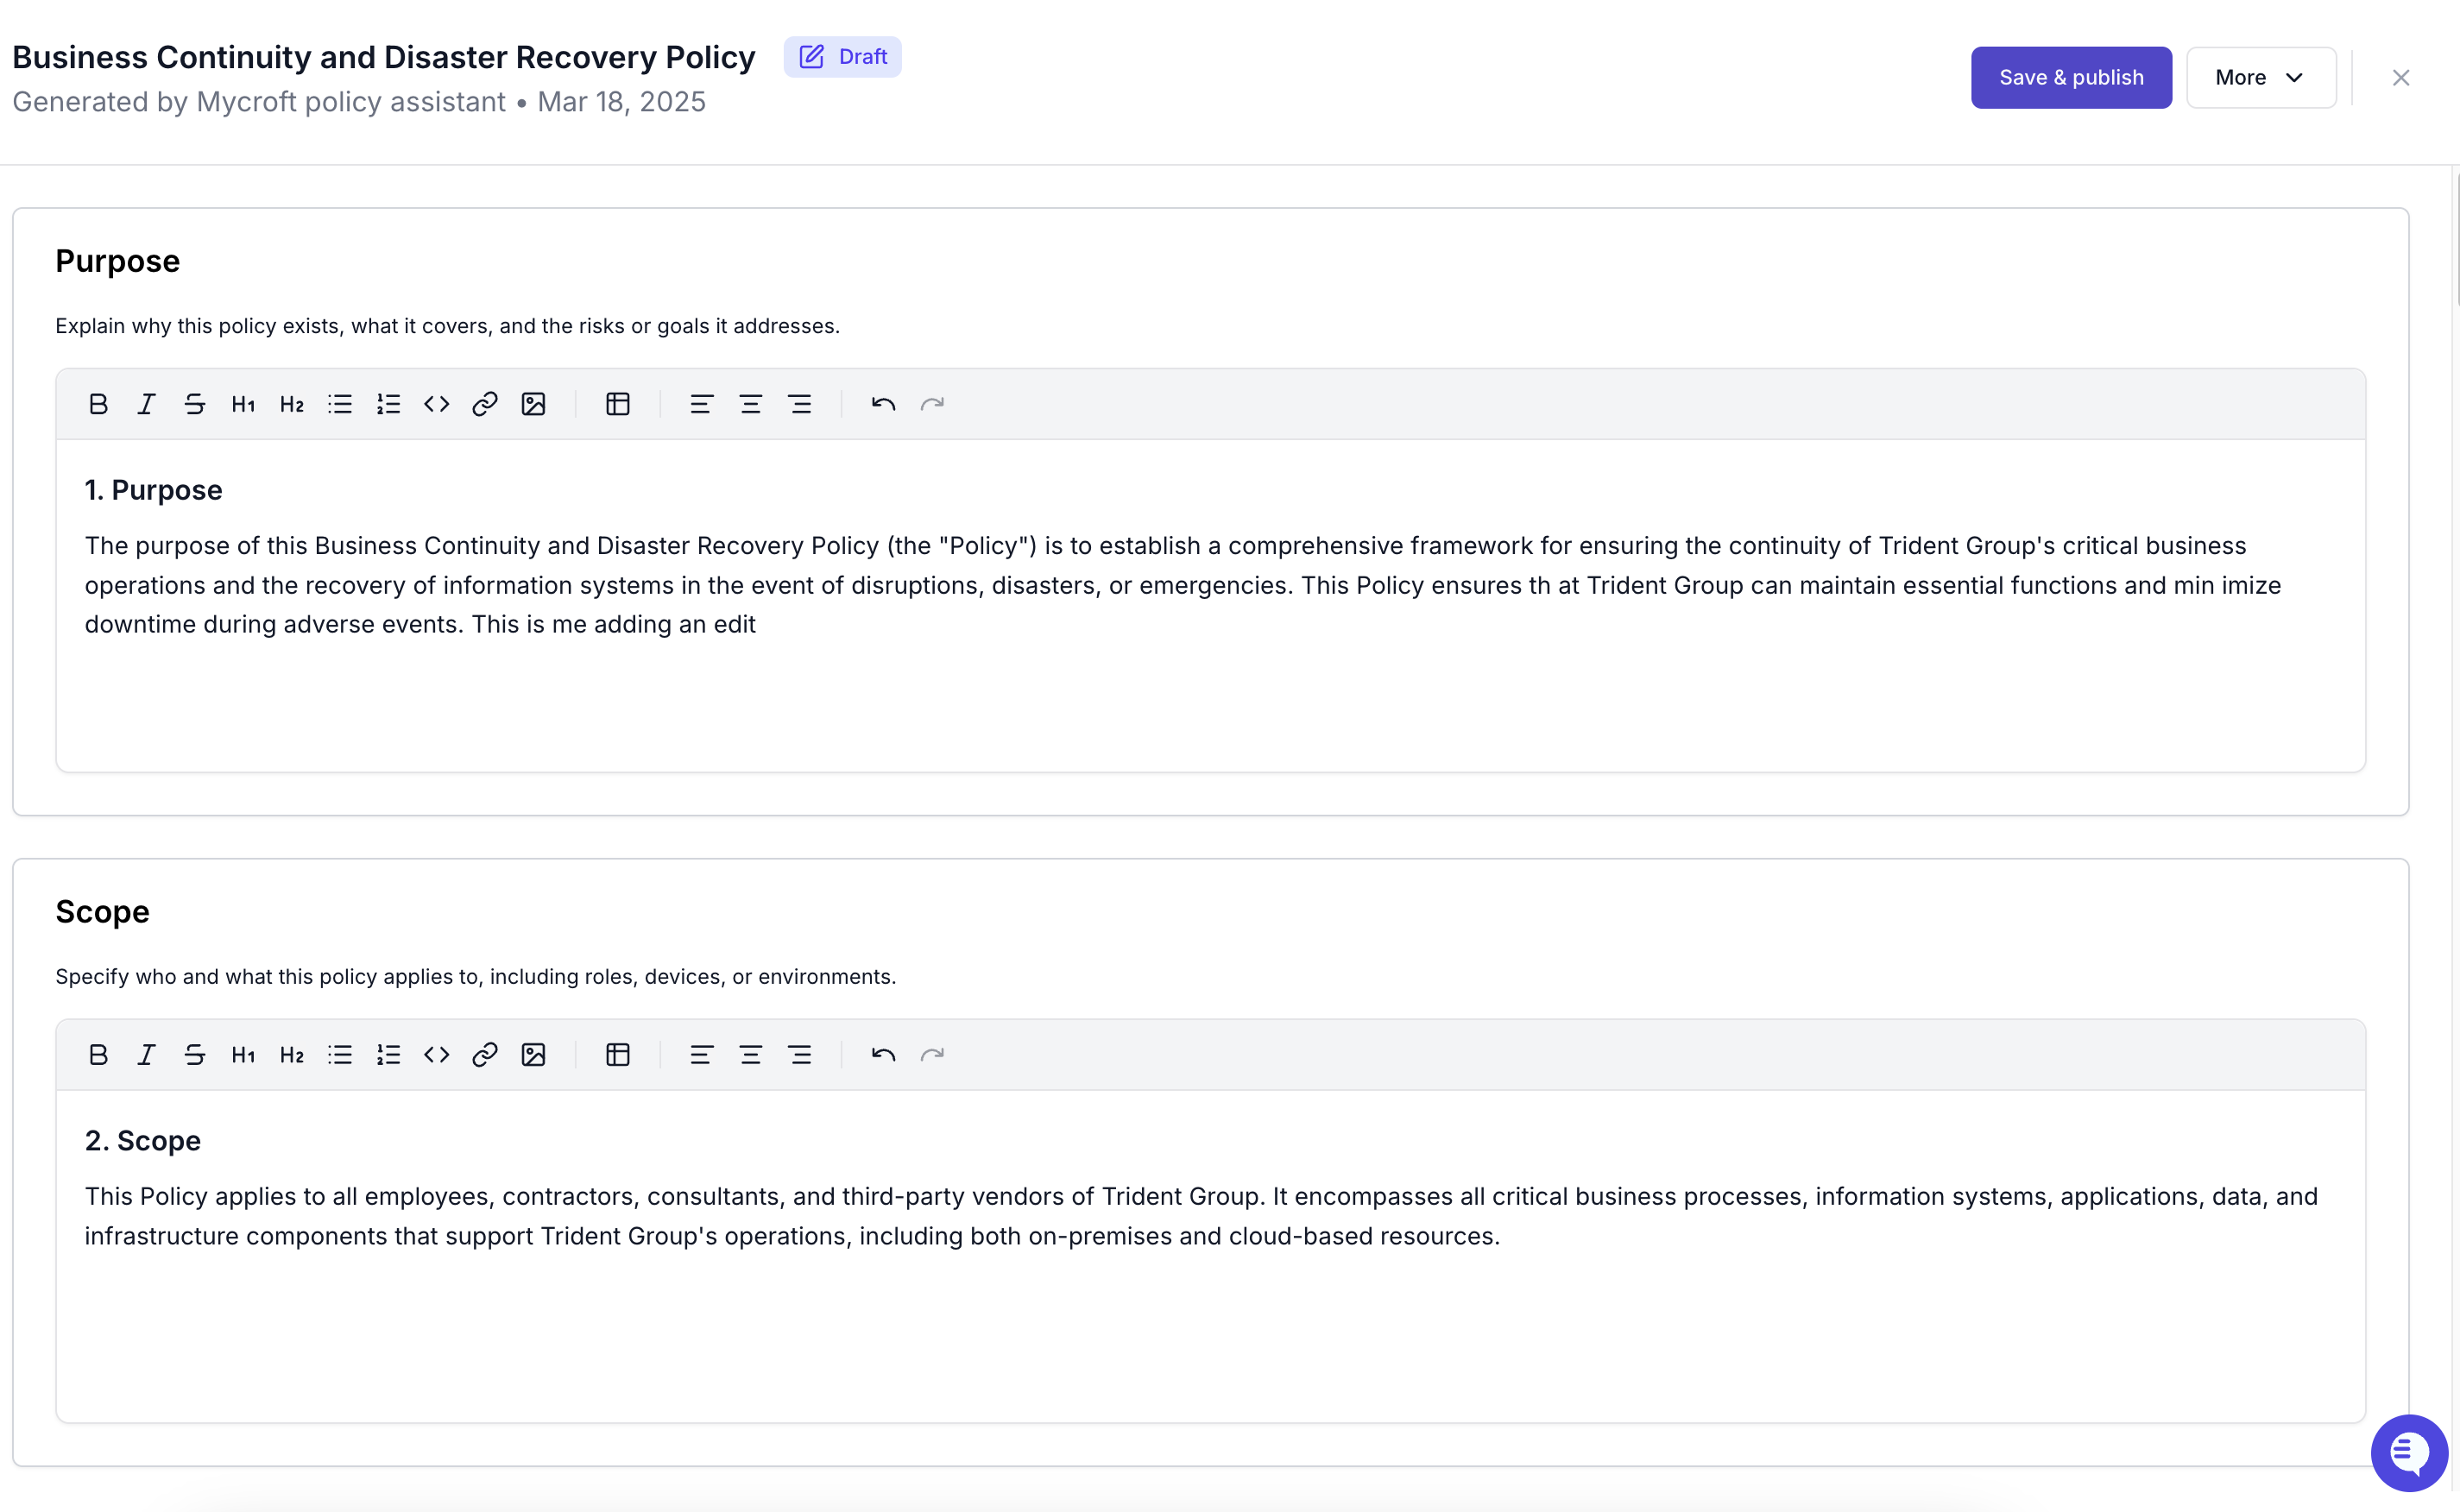Viewport: 2460px width, 1512px height.
Task: Add a hyperlink in the Purpose editor
Action: pyautogui.click(x=485, y=404)
